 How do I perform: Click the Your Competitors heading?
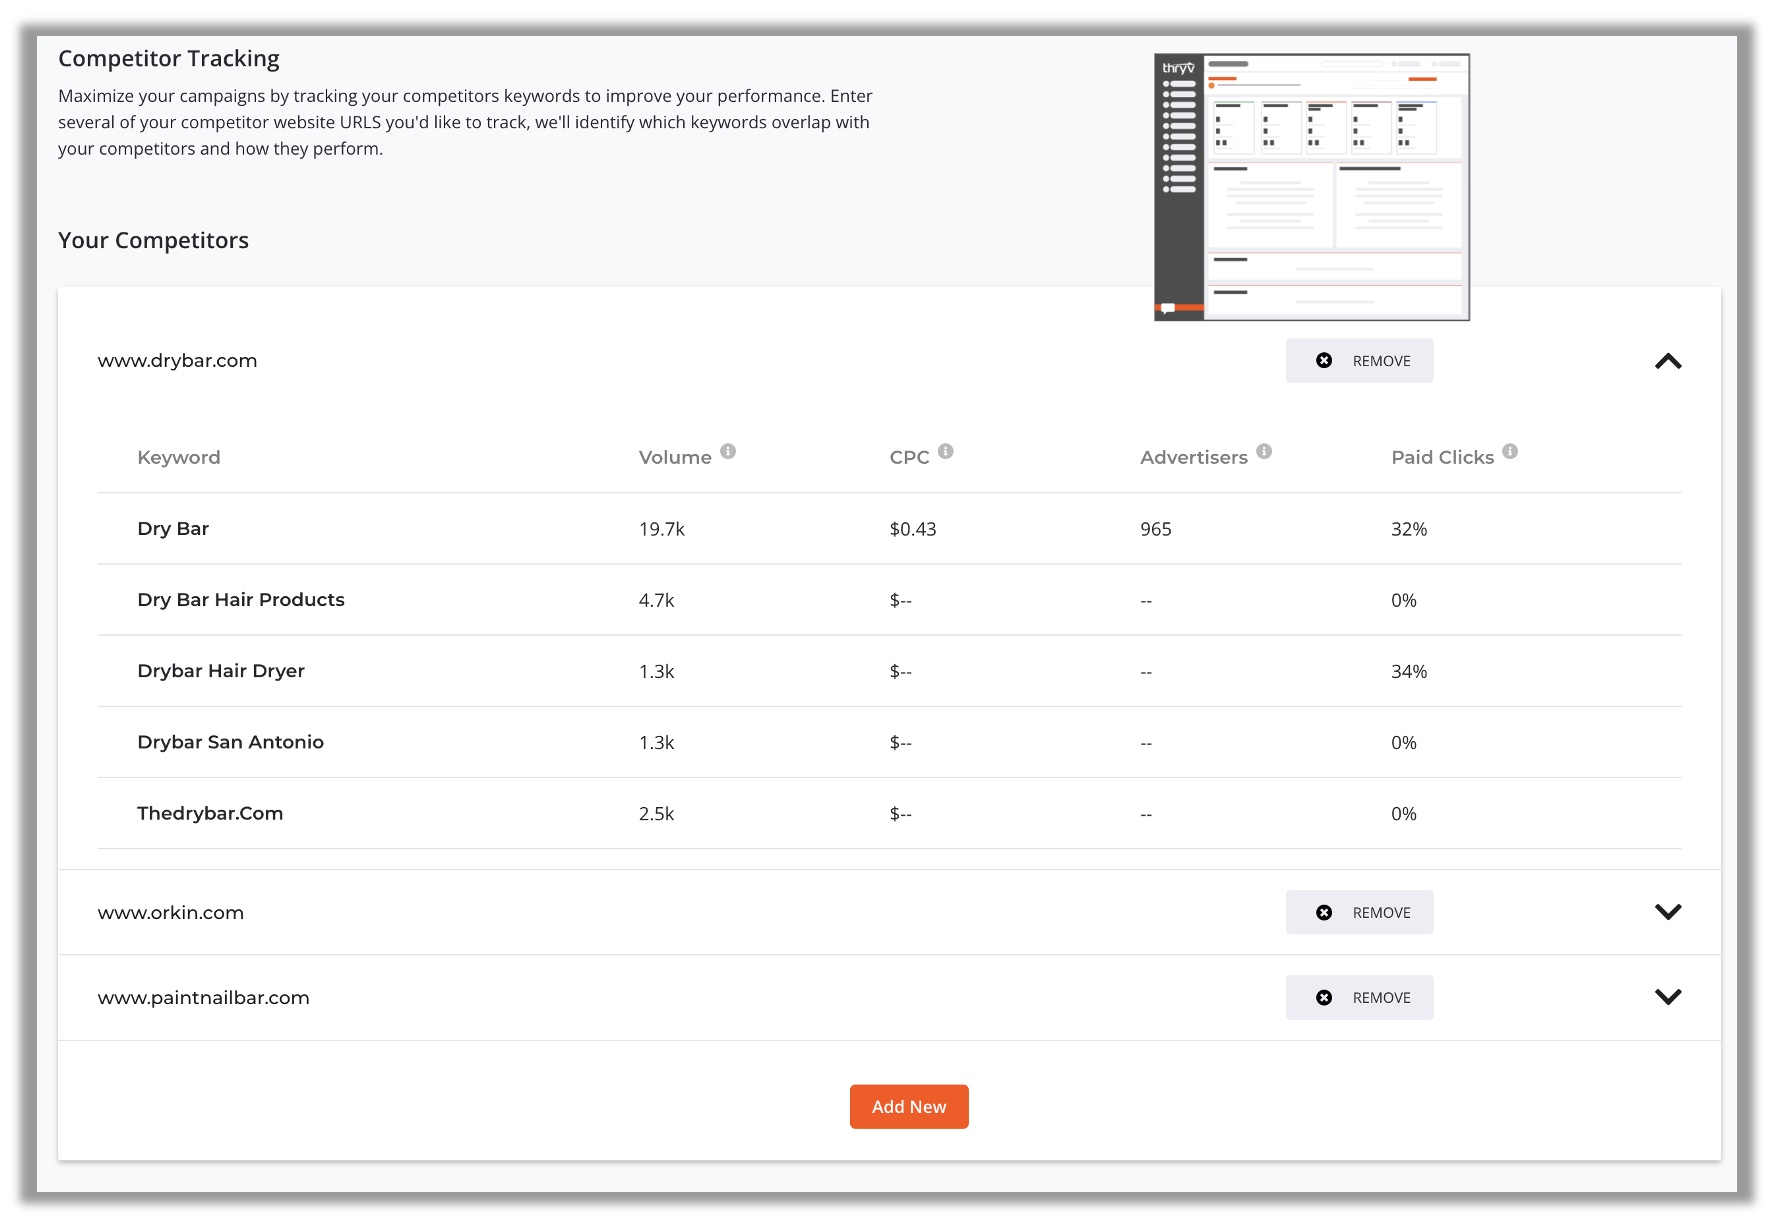(x=153, y=241)
